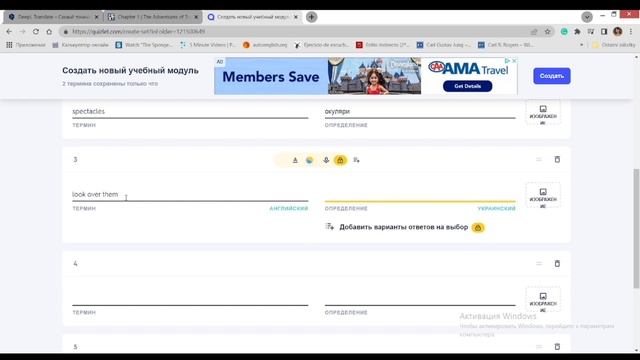Grab the reorder handle of card 3

pyautogui.click(x=539, y=160)
